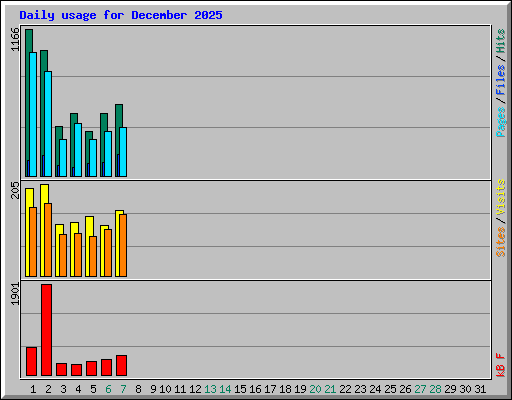
Task: Click the day 7 red KB bar
Action: click(x=121, y=365)
